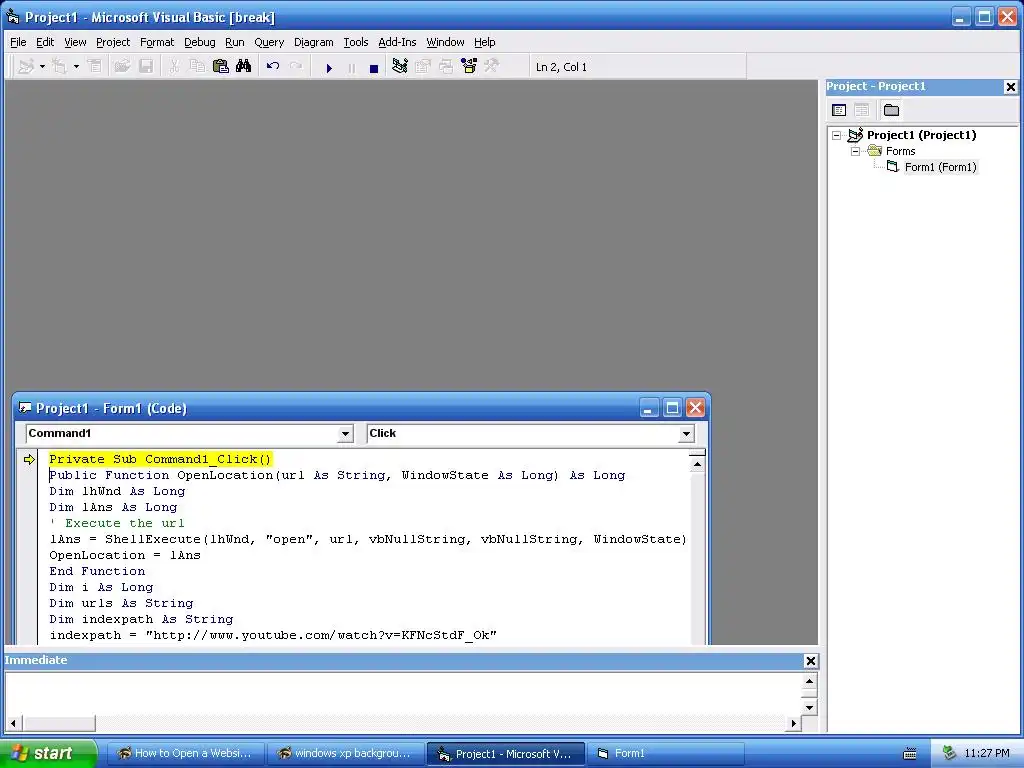Click the End Function code line
This screenshot has height=768, width=1024.
pyautogui.click(x=97, y=571)
